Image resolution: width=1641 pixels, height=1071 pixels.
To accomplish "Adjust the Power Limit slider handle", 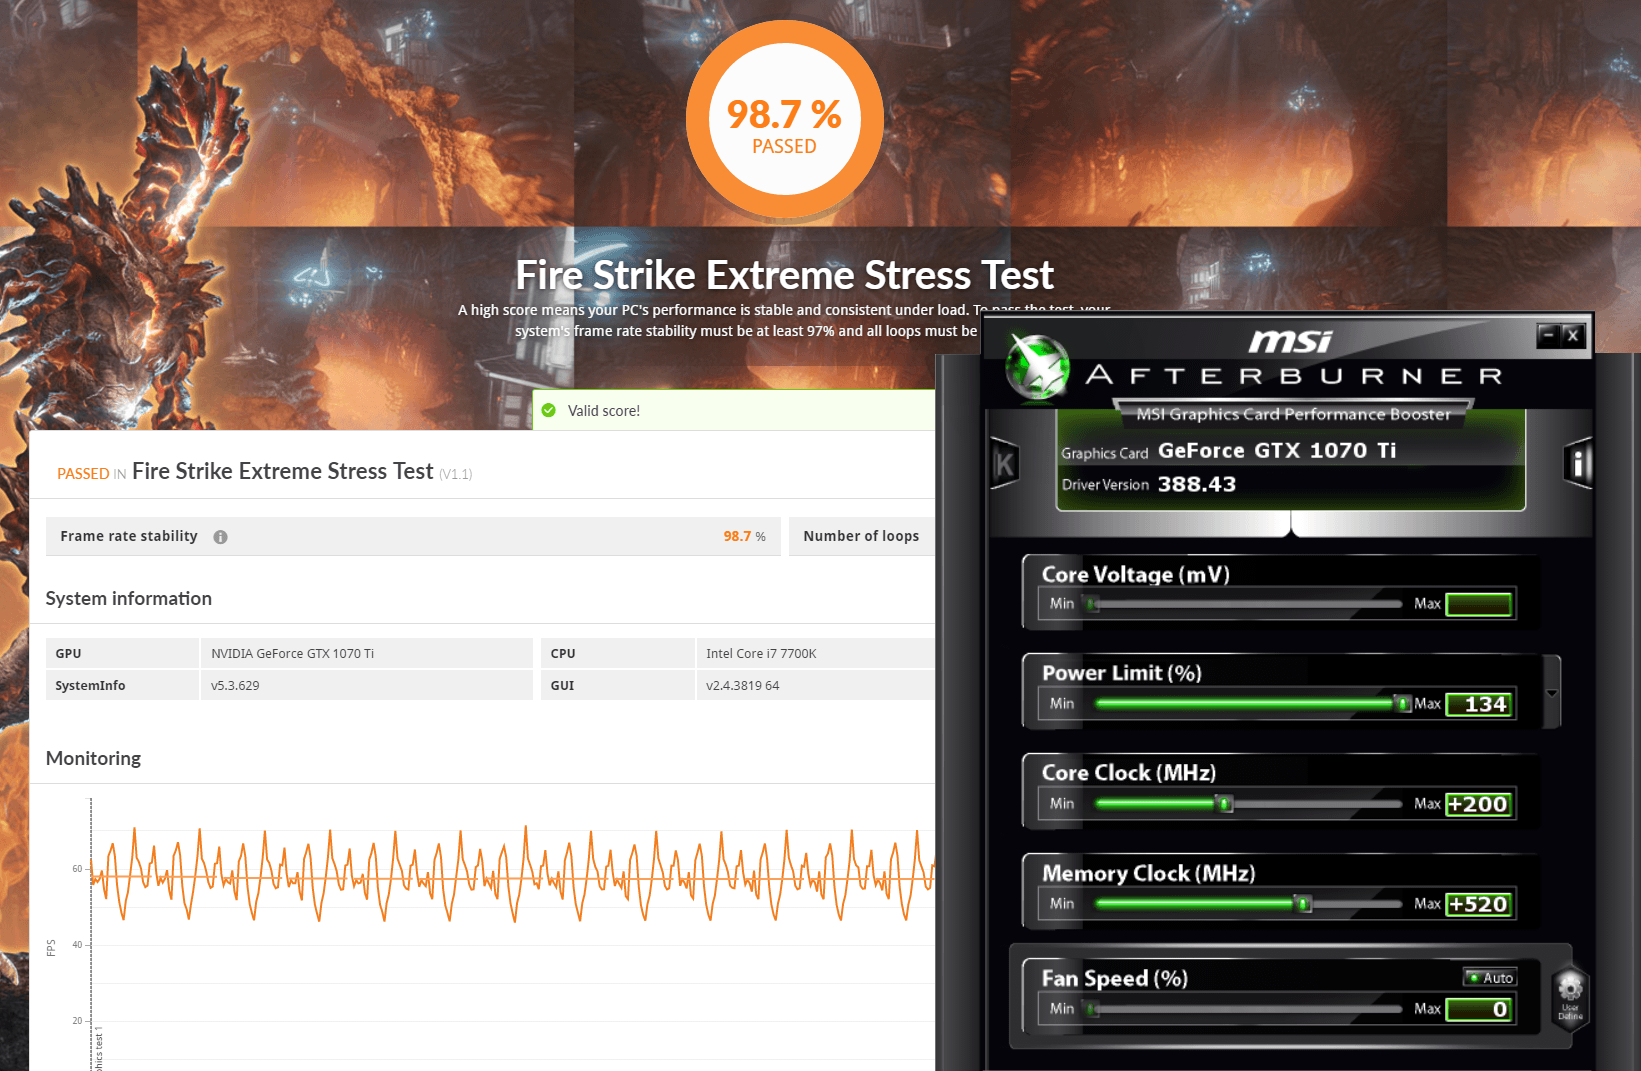I will pyautogui.click(x=1403, y=704).
